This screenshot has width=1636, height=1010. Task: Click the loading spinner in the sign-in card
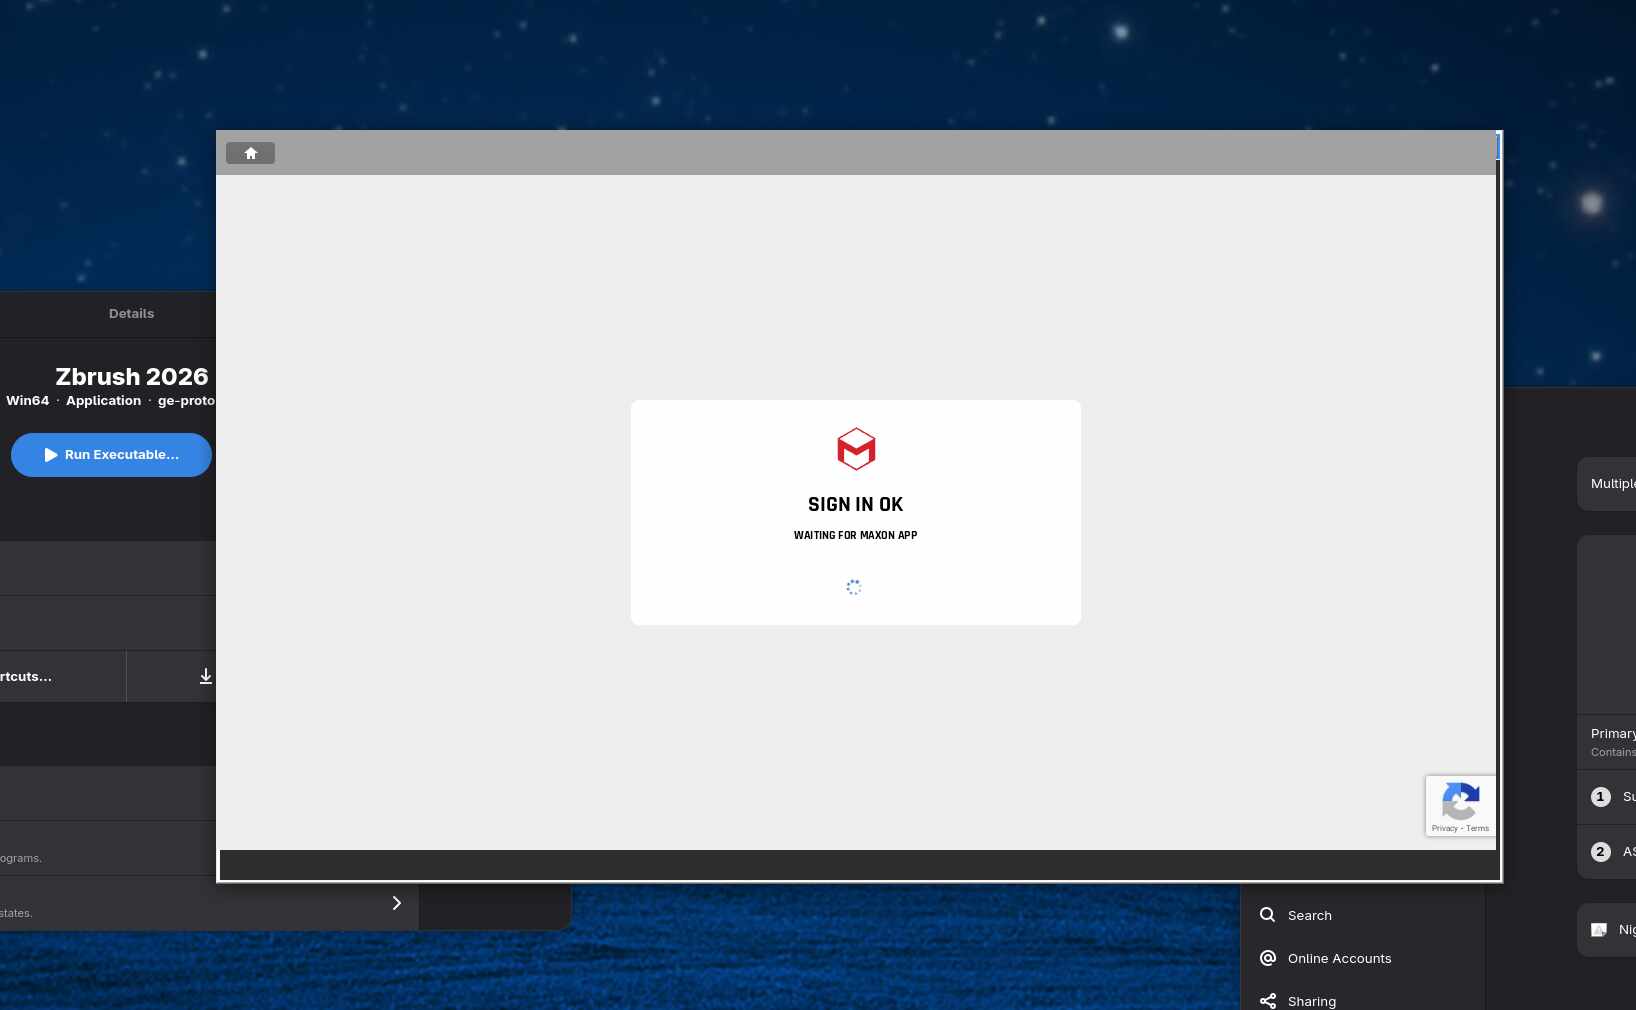(854, 587)
